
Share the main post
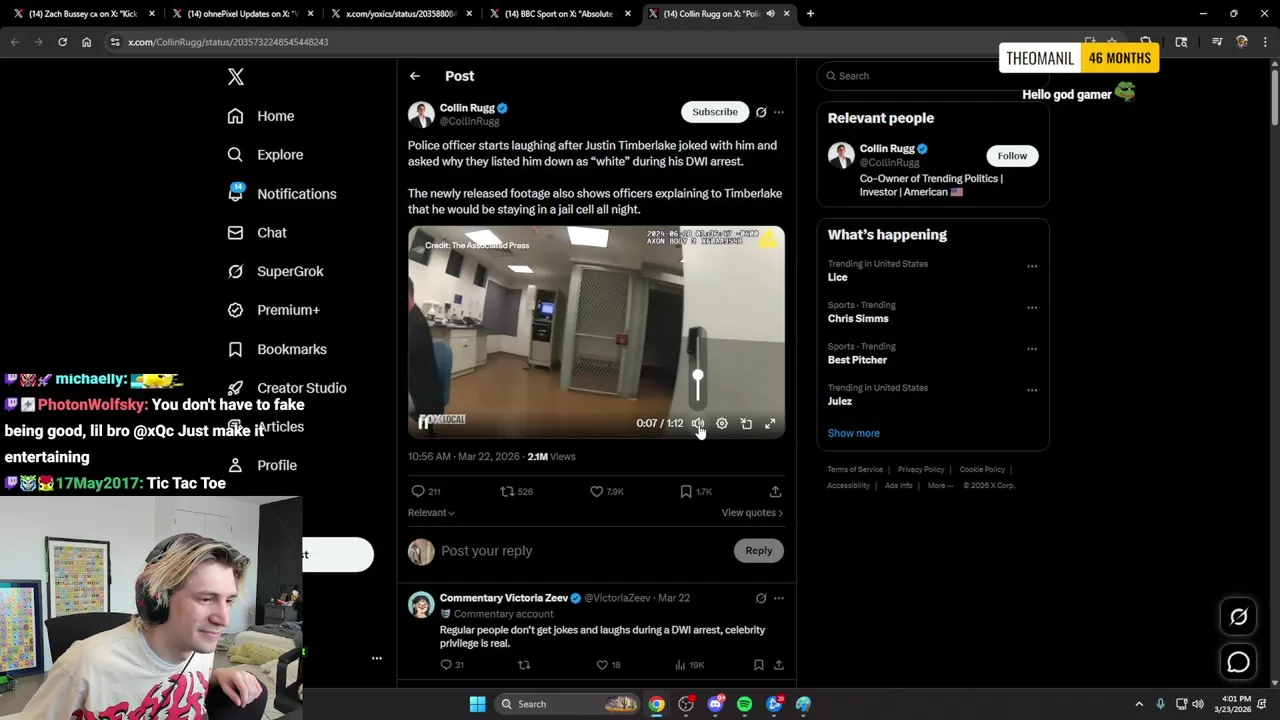pyautogui.click(x=775, y=491)
